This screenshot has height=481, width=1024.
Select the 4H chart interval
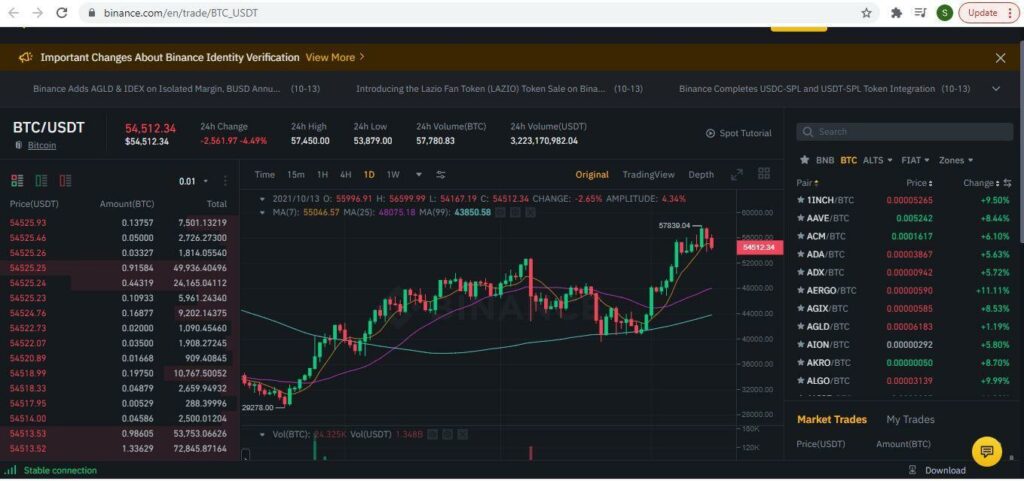click(345, 174)
